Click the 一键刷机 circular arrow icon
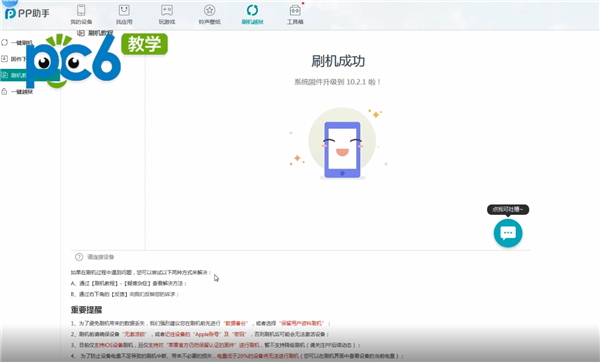The image size is (600, 362). (4, 42)
